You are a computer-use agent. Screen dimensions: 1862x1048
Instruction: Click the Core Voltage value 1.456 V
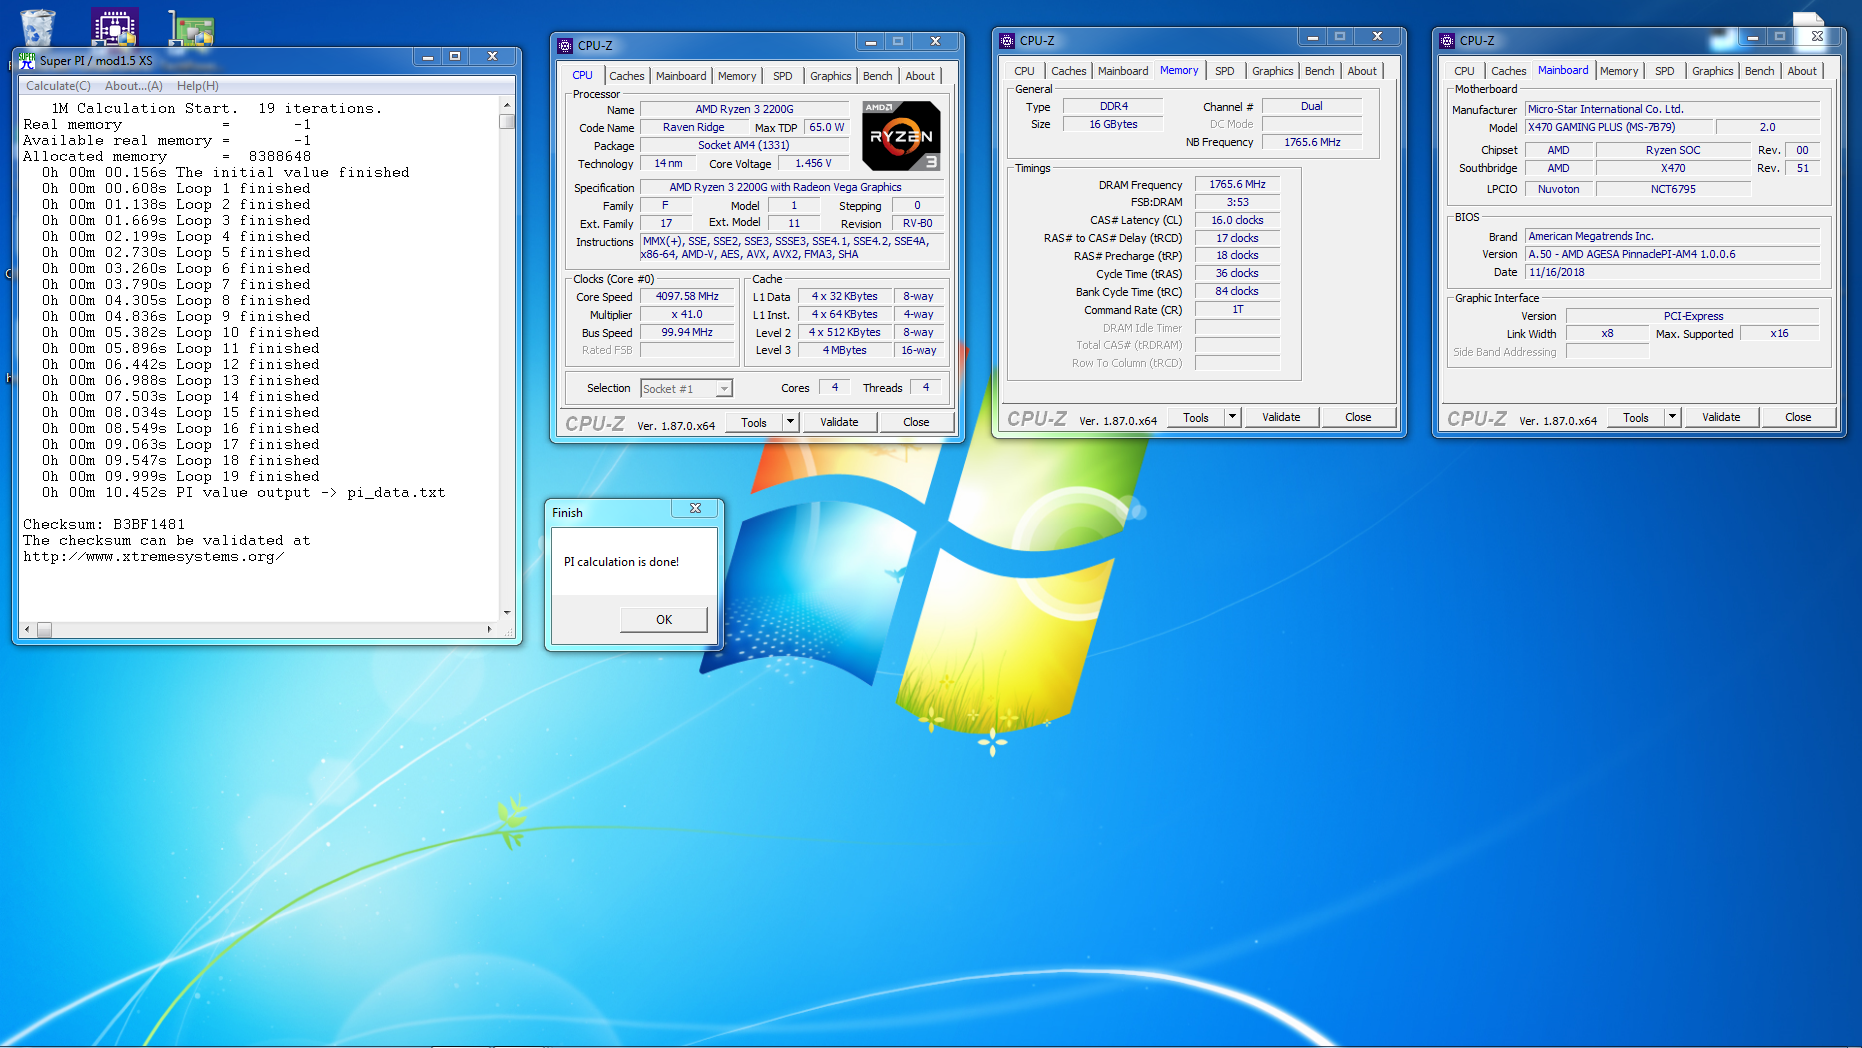click(813, 164)
